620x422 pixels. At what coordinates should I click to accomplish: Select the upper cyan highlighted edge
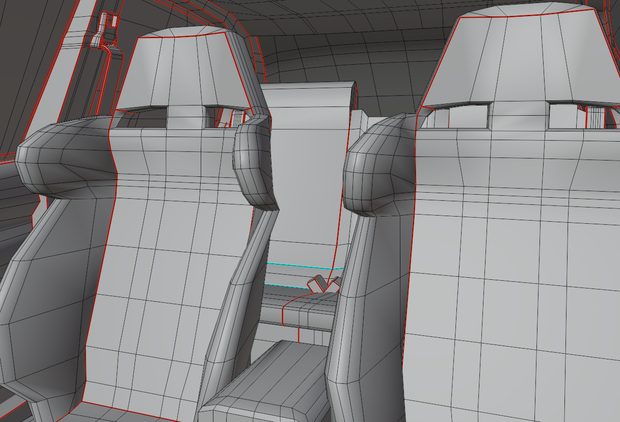tap(305, 266)
